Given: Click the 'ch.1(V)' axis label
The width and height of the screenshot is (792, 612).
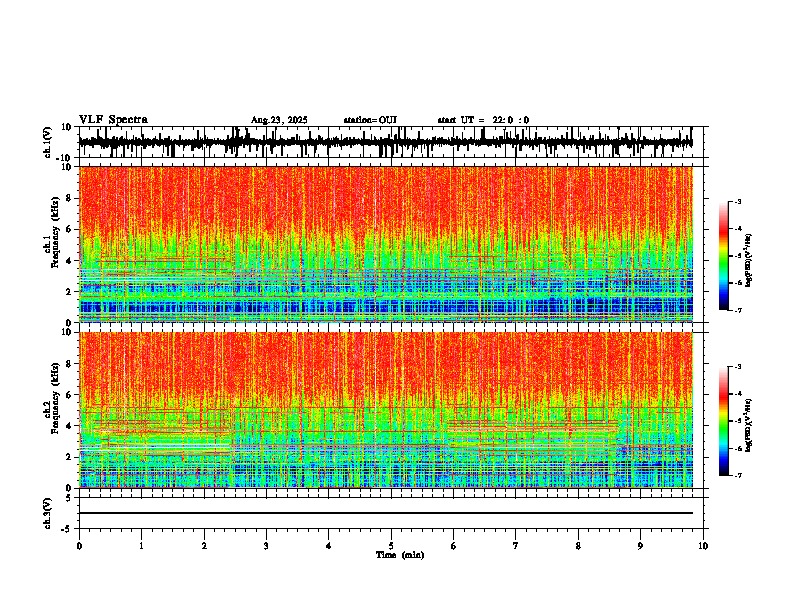Looking at the screenshot, I should (48, 142).
